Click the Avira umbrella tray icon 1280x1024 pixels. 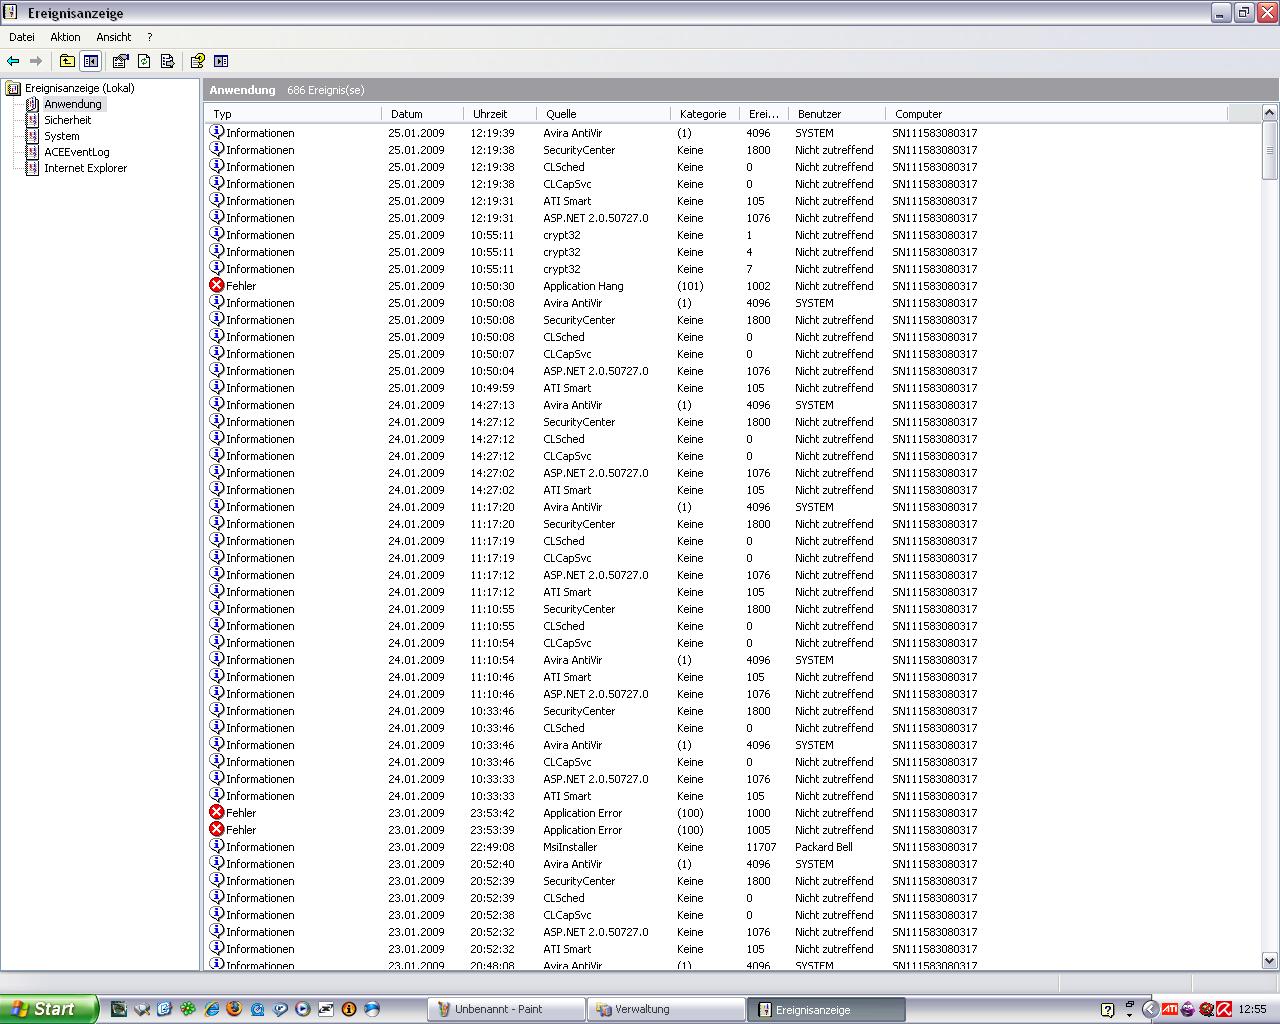(x=1223, y=1009)
